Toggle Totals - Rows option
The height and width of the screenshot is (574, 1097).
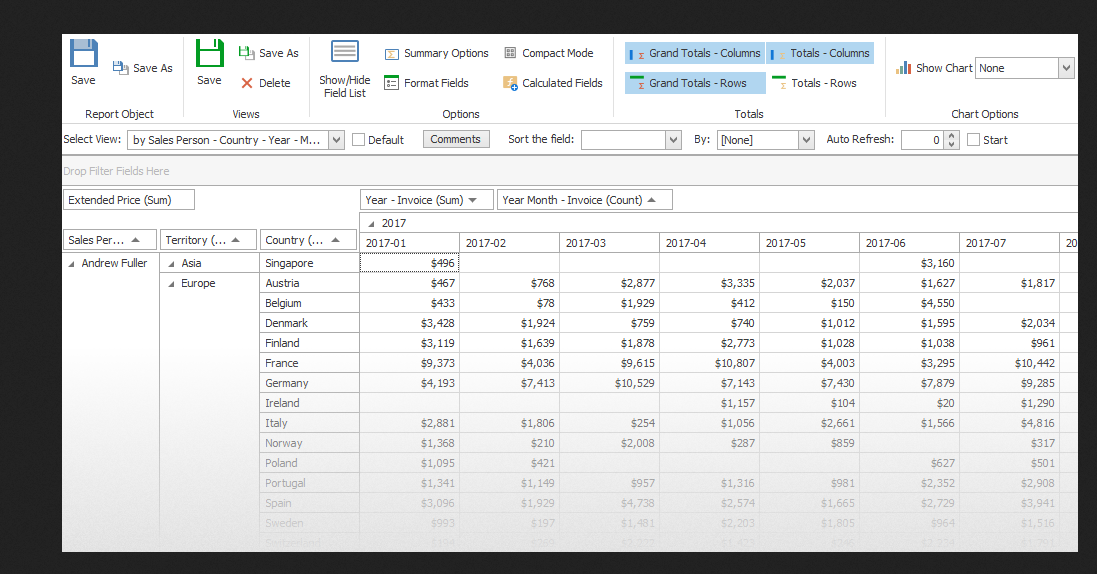coord(814,83)
